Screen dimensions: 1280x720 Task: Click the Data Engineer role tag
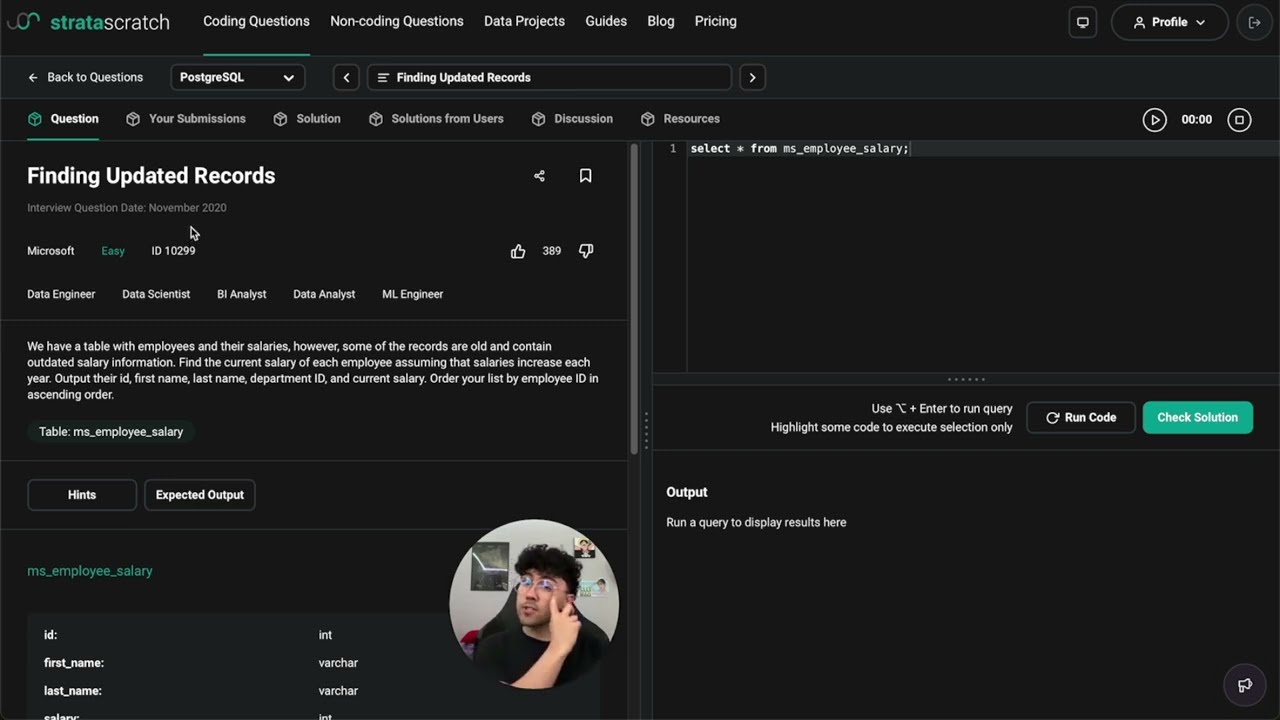tap(61, 294)
